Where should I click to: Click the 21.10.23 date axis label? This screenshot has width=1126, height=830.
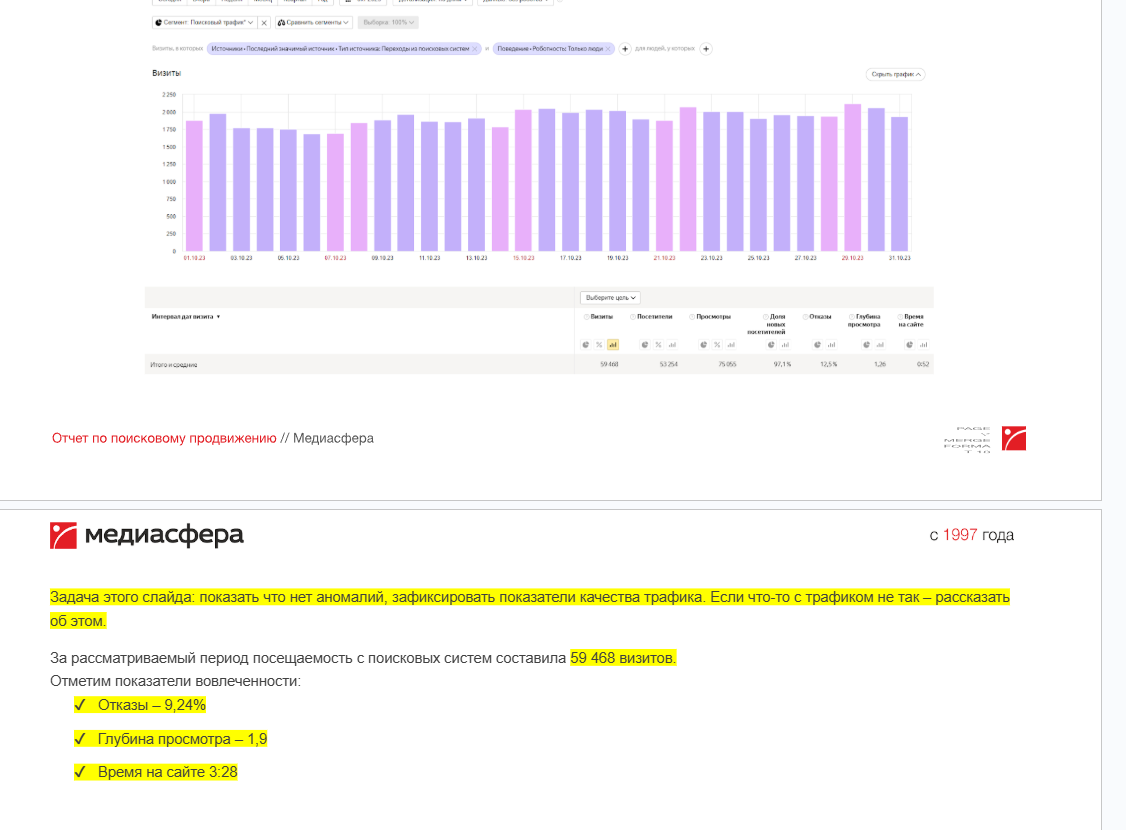click(664, 258)
